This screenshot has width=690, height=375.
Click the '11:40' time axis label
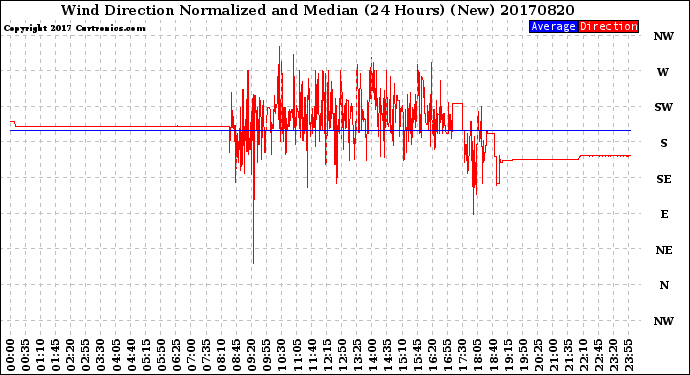(312, 355)
